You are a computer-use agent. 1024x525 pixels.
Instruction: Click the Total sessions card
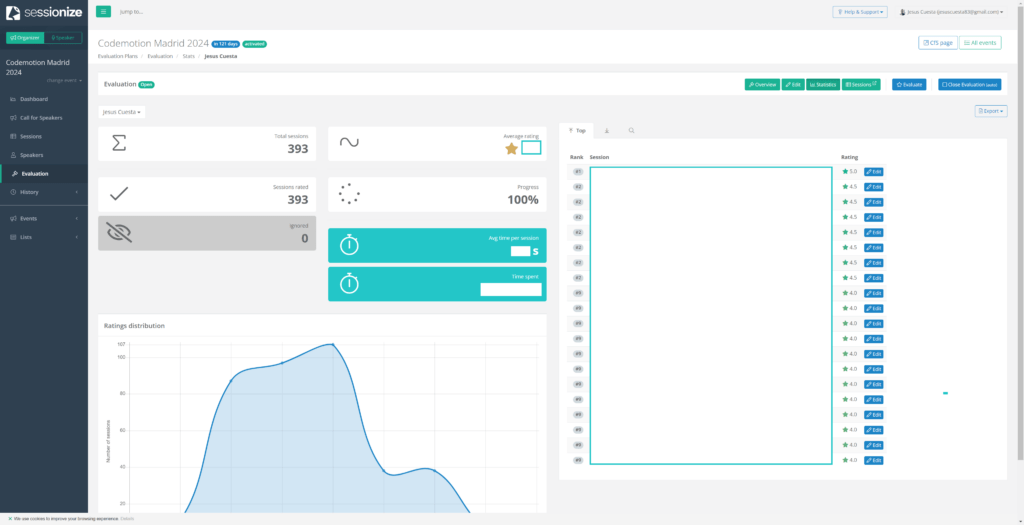(x=207, y=144)
